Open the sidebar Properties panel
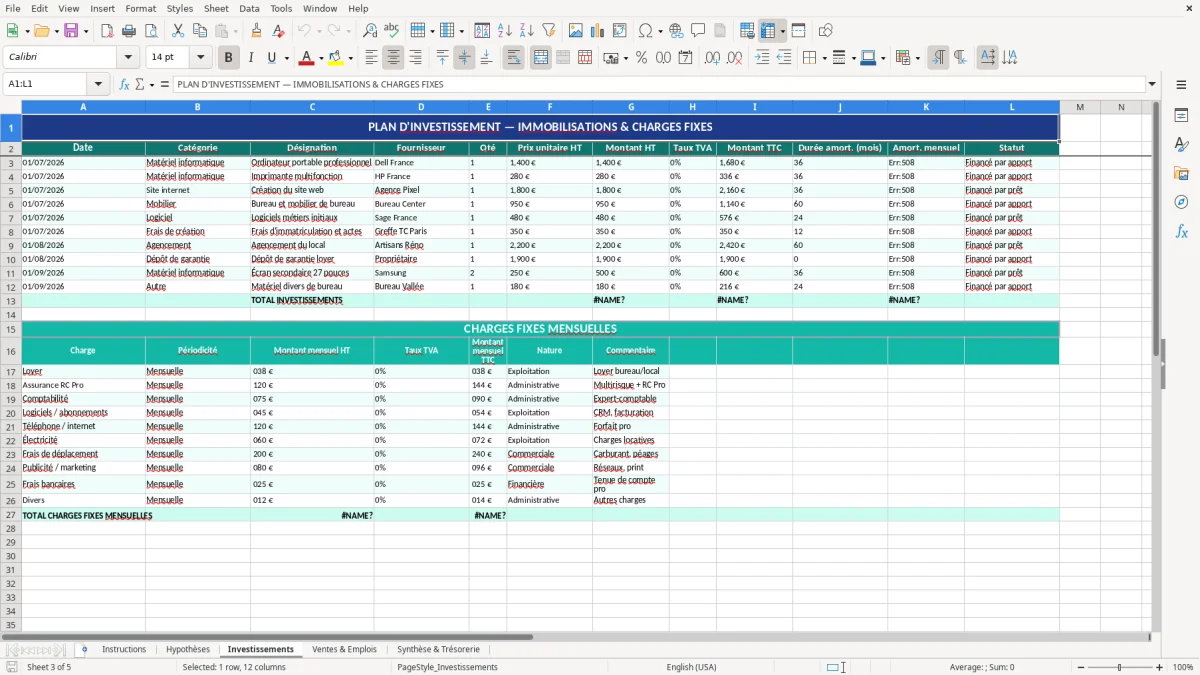 pyautogui.click(x=1181, y=116)
